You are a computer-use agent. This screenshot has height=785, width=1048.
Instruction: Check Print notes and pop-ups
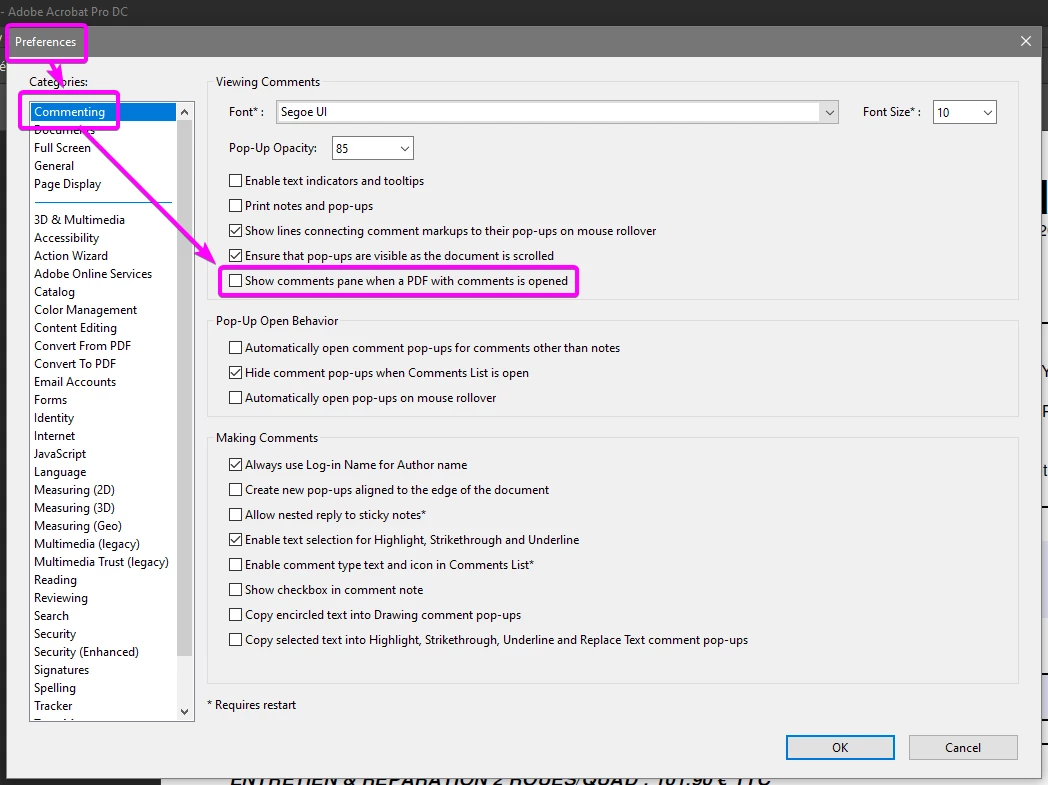tap(235, 206)
